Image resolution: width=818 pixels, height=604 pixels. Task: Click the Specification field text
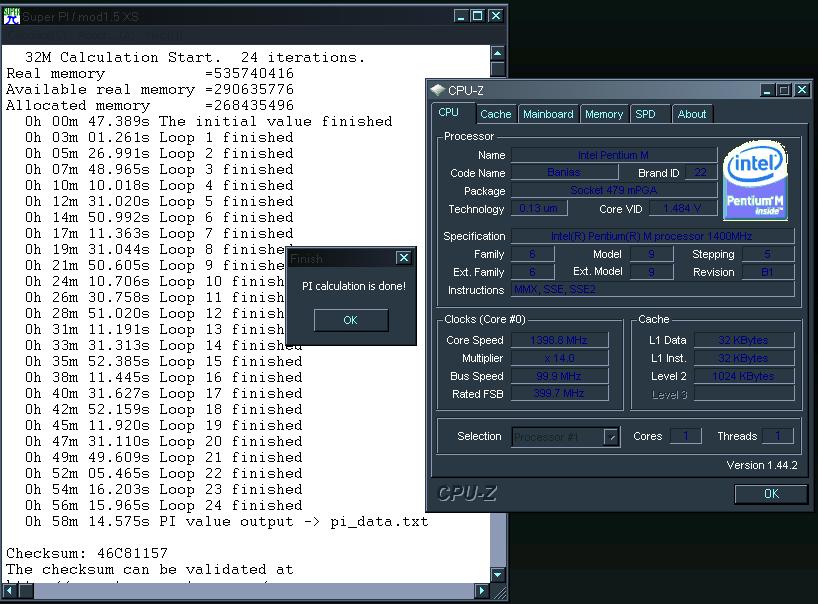(652, 236)
